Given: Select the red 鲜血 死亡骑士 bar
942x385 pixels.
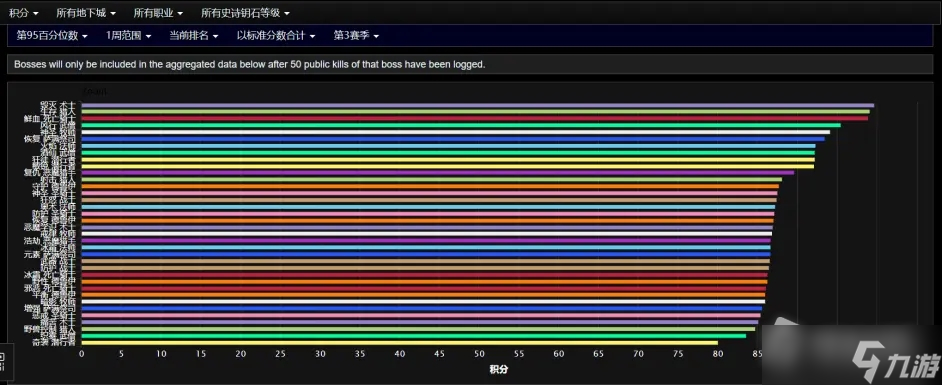Looking at the screenshot, I should 475,118.
